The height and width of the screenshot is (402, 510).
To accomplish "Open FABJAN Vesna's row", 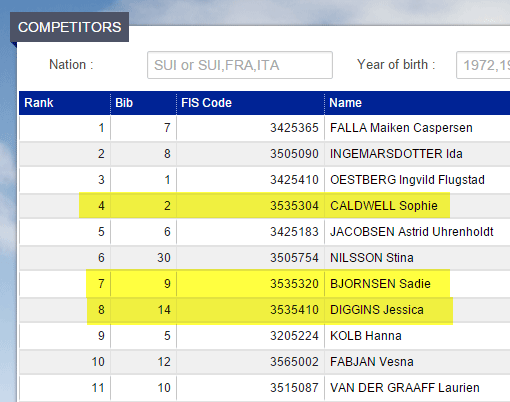I will pos(265,362).
